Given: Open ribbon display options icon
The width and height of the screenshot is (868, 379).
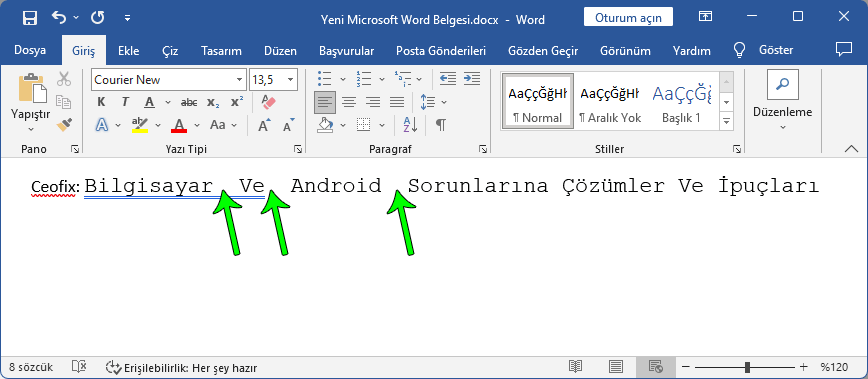Looking at the screenshot, I should coord(705,17).
